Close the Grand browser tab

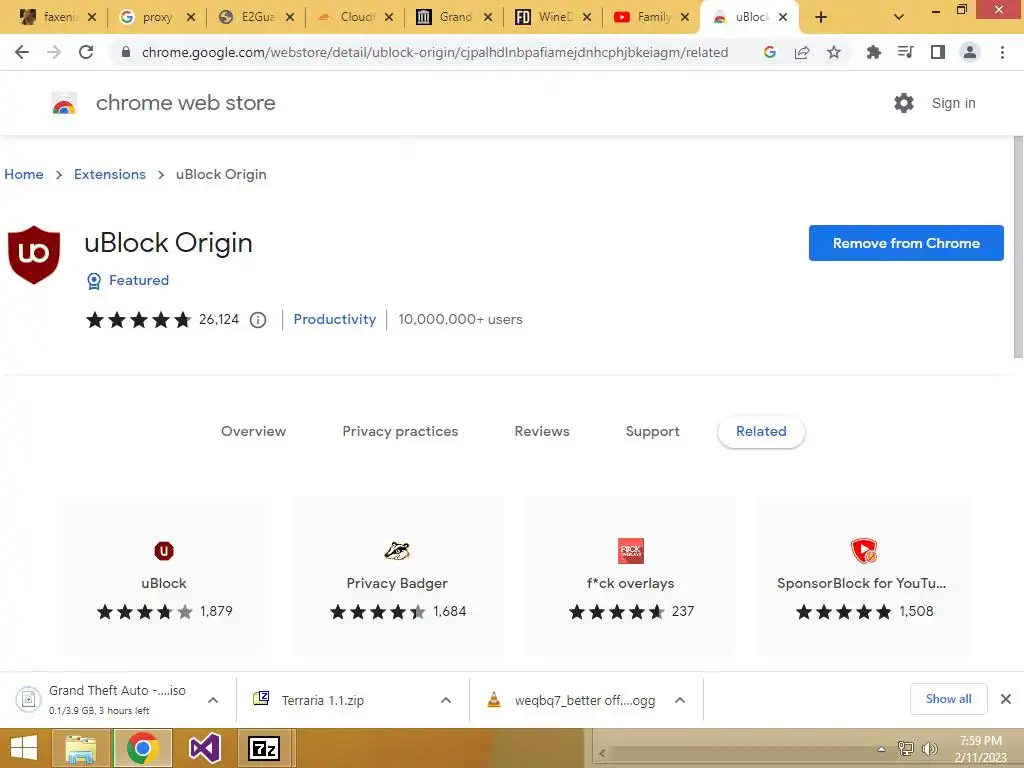tap(488, 18)
